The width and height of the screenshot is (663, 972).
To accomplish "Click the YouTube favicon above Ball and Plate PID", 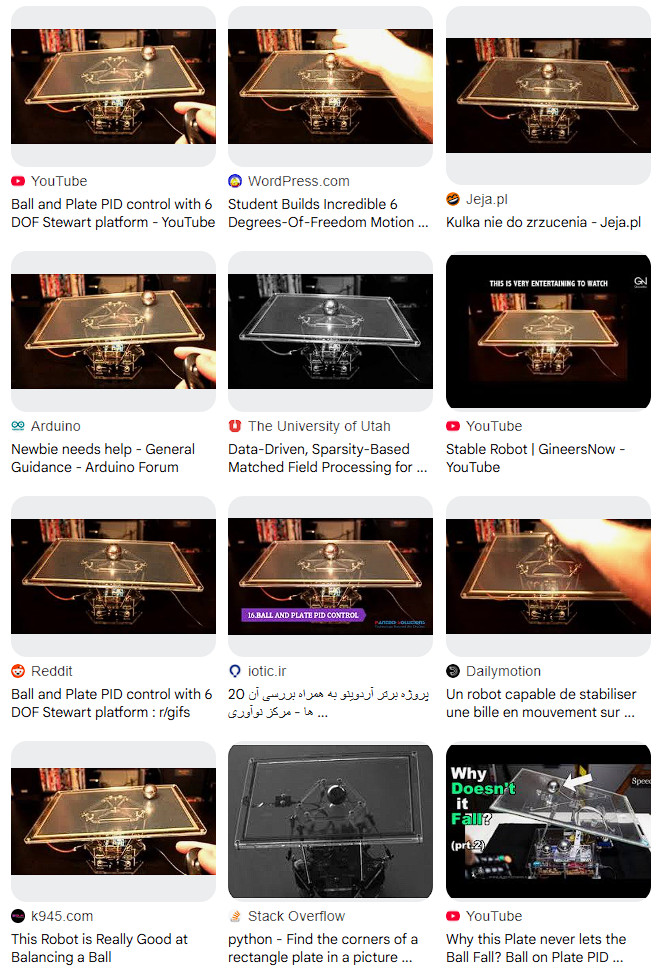I will (x=18, y=181).
